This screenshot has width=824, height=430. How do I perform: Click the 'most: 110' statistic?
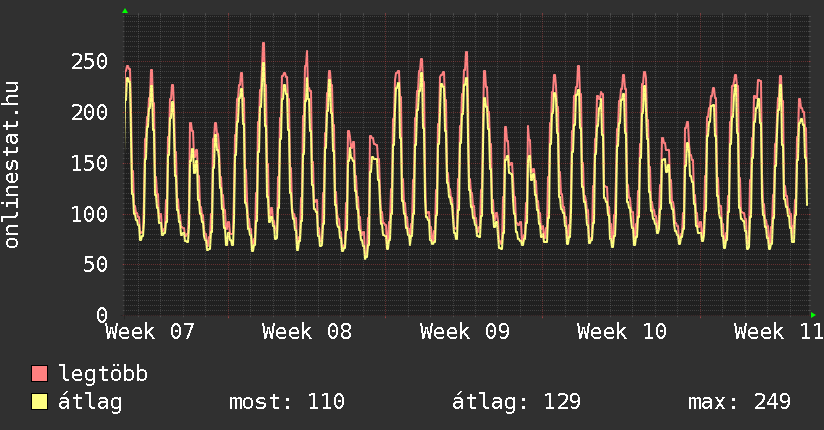tap(287, 402)
